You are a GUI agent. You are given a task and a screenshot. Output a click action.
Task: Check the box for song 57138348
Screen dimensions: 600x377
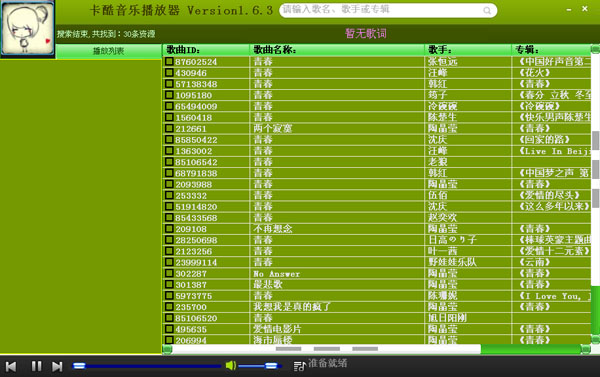(169, 83)
